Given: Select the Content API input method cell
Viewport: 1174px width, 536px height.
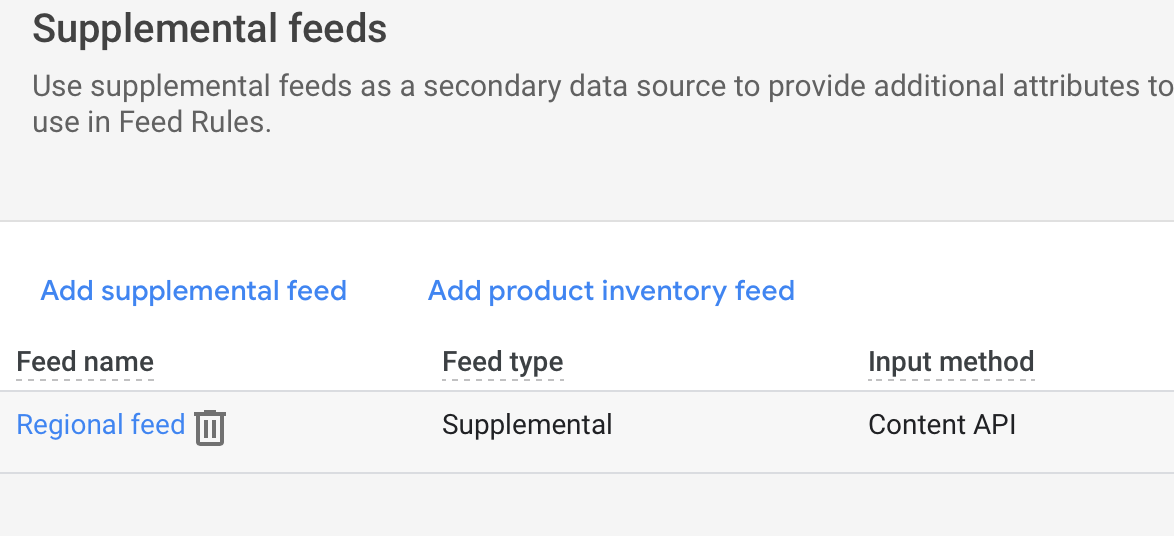Looking at the screenshot, I should pyautogui.click(x=942, y=424).
